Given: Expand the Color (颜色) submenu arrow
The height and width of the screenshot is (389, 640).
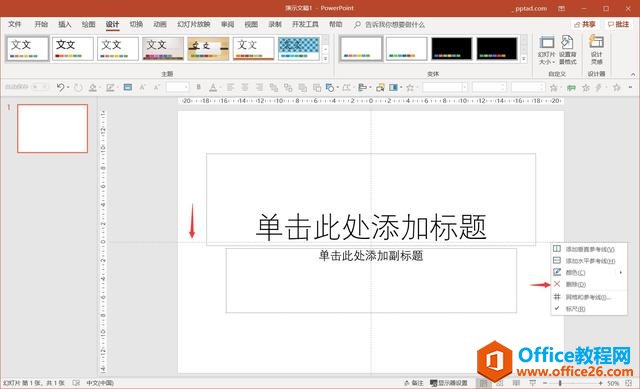Looking at the screenshot, I should 621,272.
